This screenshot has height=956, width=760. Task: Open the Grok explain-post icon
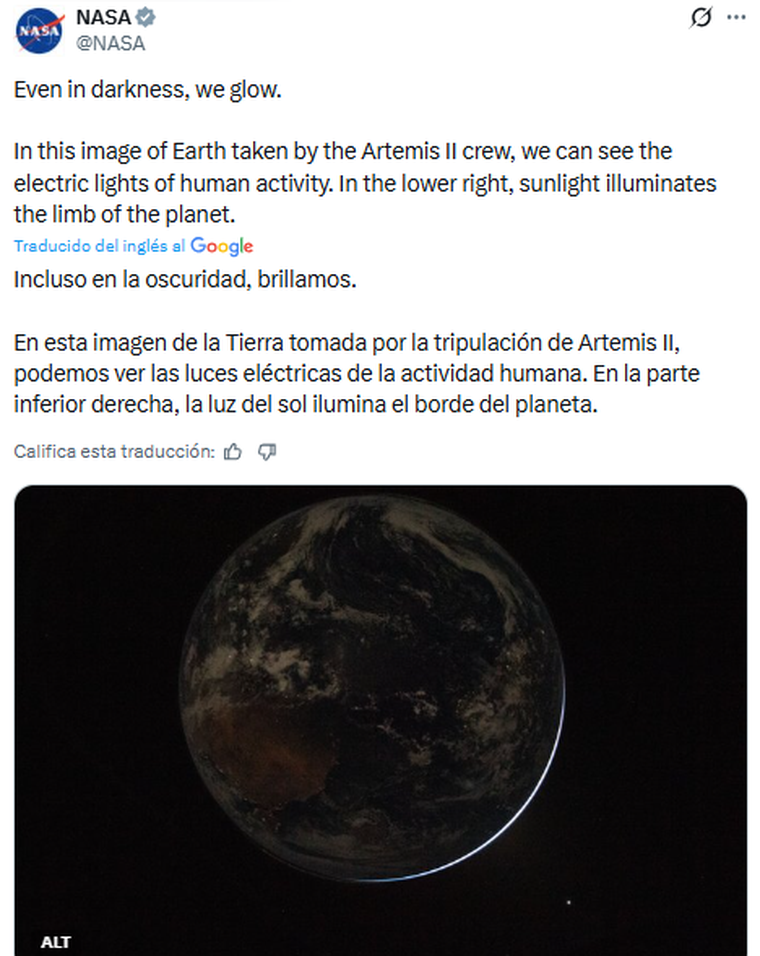[x=701, y=18]
